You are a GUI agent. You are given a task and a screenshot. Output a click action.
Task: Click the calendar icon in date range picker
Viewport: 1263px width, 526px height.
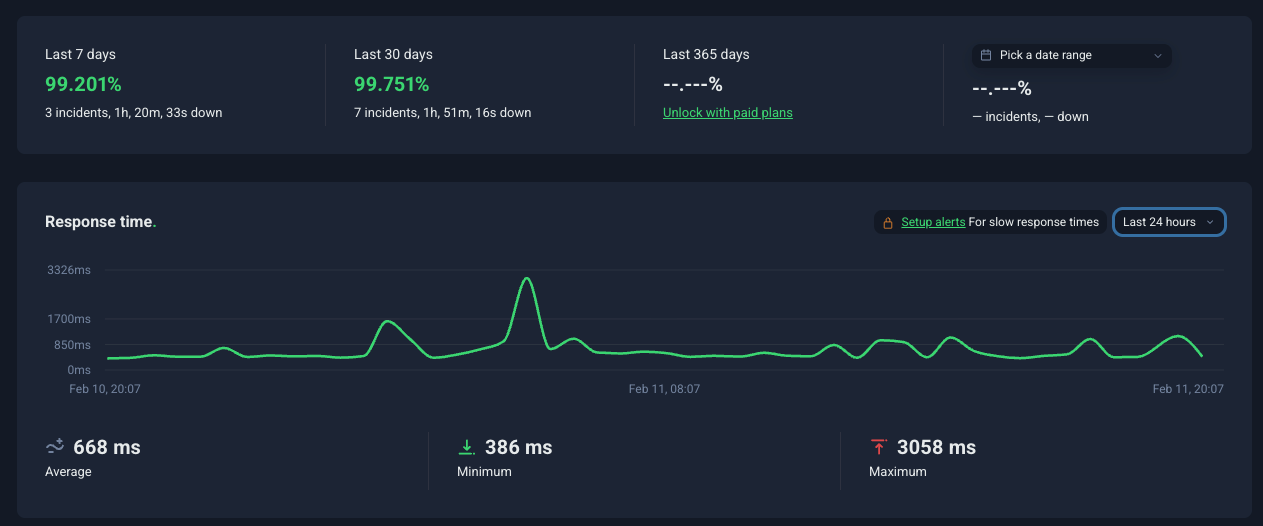(x=986, y=56)
